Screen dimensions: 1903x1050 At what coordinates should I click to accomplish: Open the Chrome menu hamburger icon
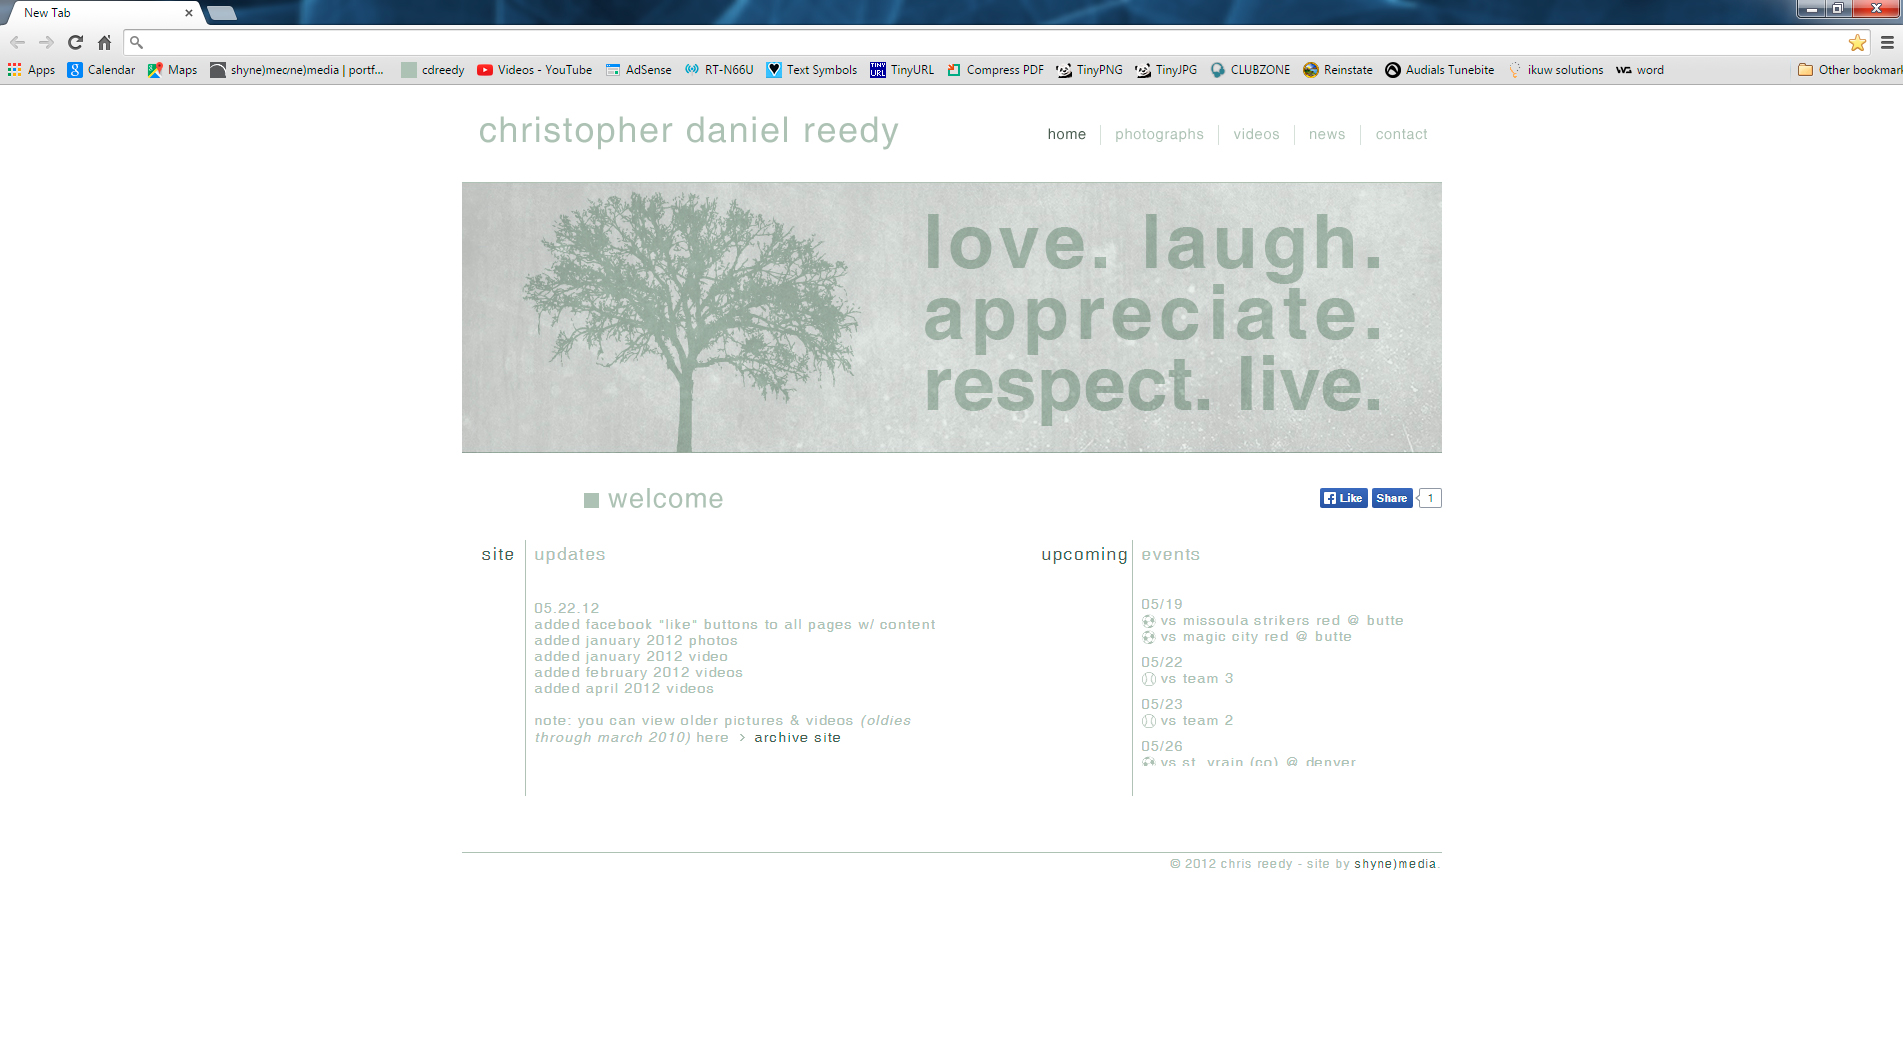[x=1887, y=42]
